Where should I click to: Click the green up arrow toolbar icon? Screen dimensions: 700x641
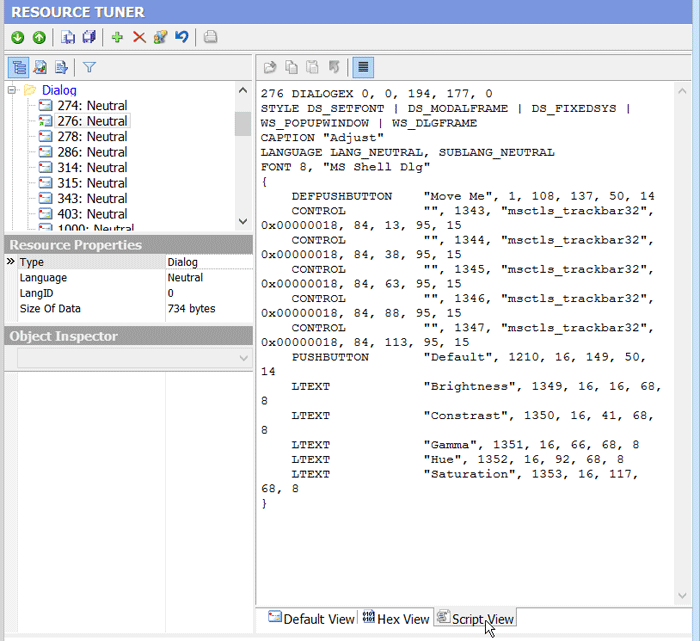coord(39,38)
